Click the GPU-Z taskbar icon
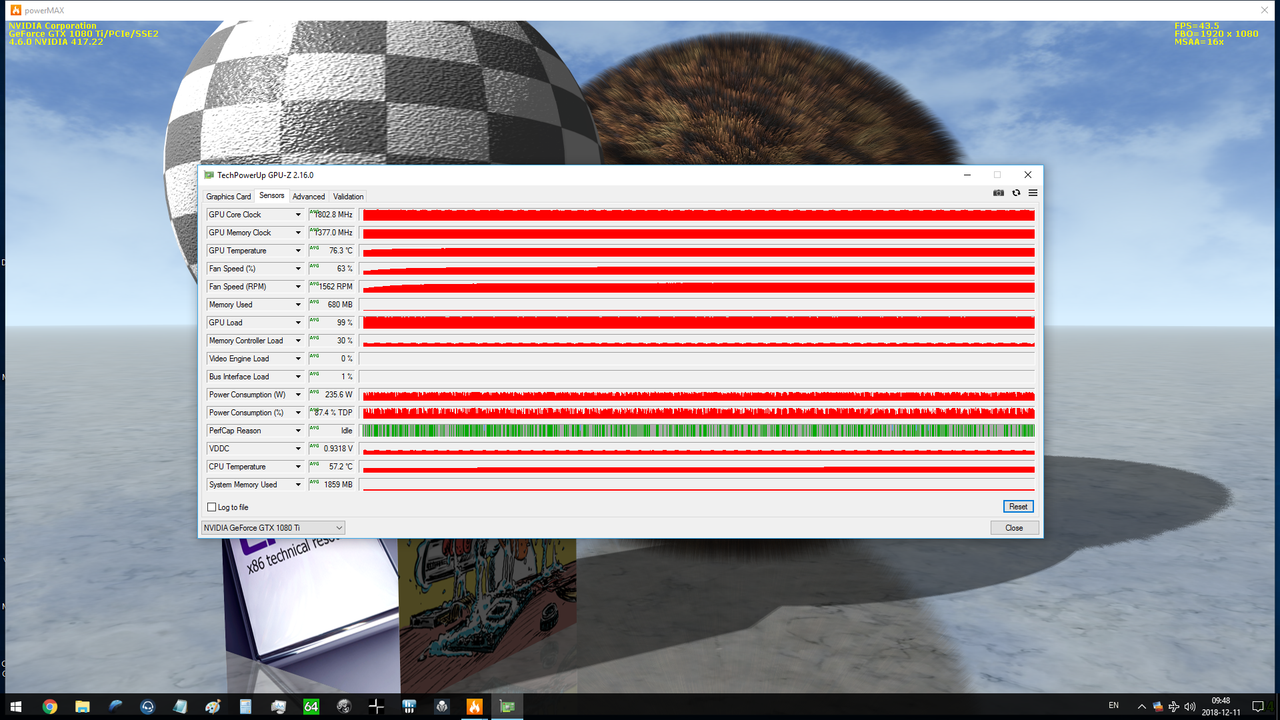 click(x=508, y=706)
